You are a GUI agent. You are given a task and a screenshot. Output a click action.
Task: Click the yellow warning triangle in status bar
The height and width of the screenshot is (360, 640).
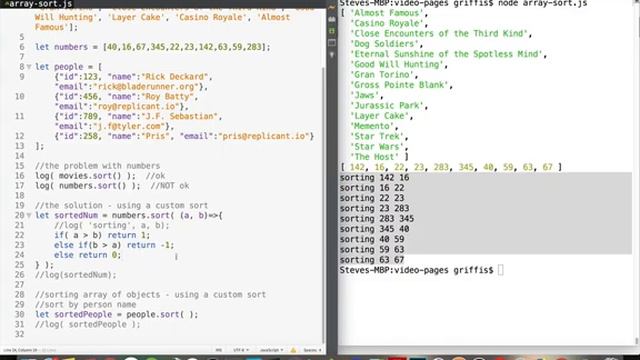[x=293, y=350]
